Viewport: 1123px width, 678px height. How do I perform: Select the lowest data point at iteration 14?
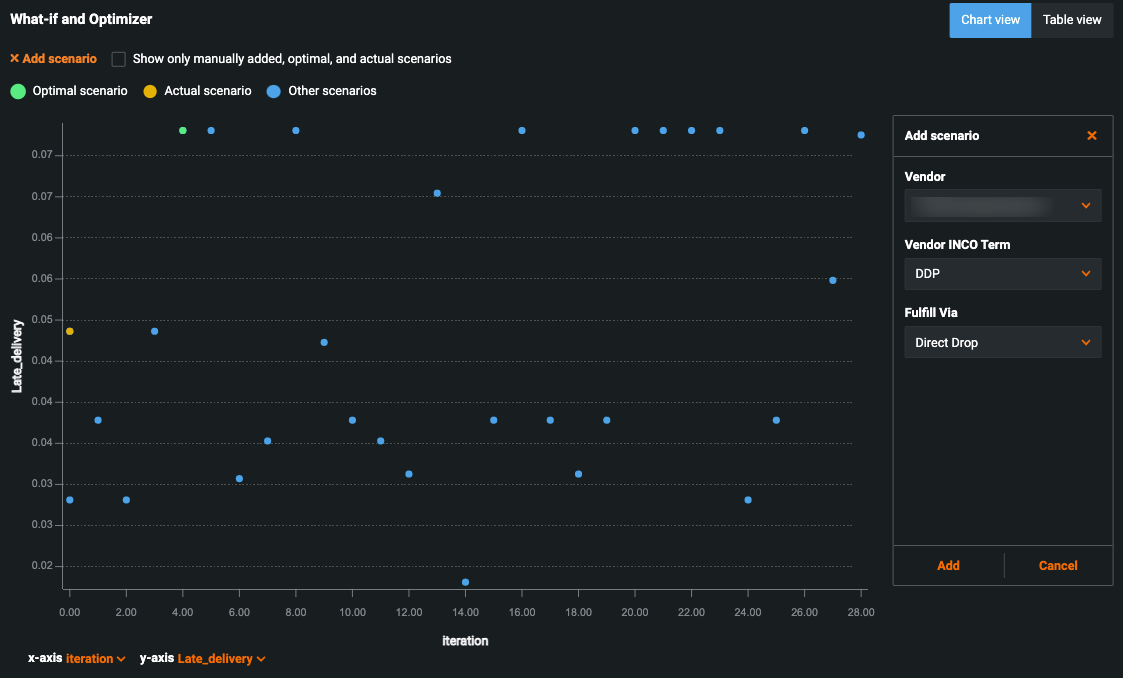tap(465, 582)
